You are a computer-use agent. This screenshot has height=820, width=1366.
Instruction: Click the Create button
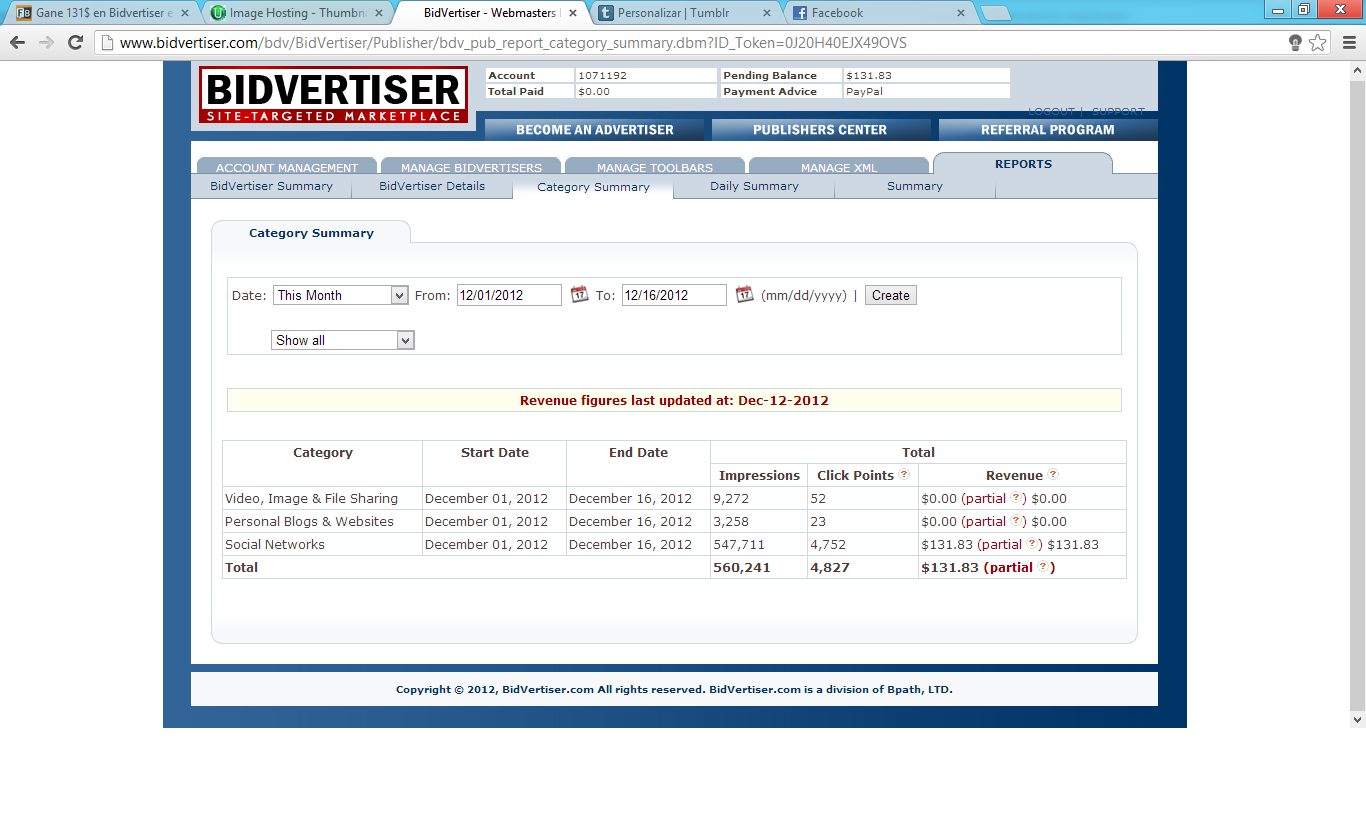[890, 295]
